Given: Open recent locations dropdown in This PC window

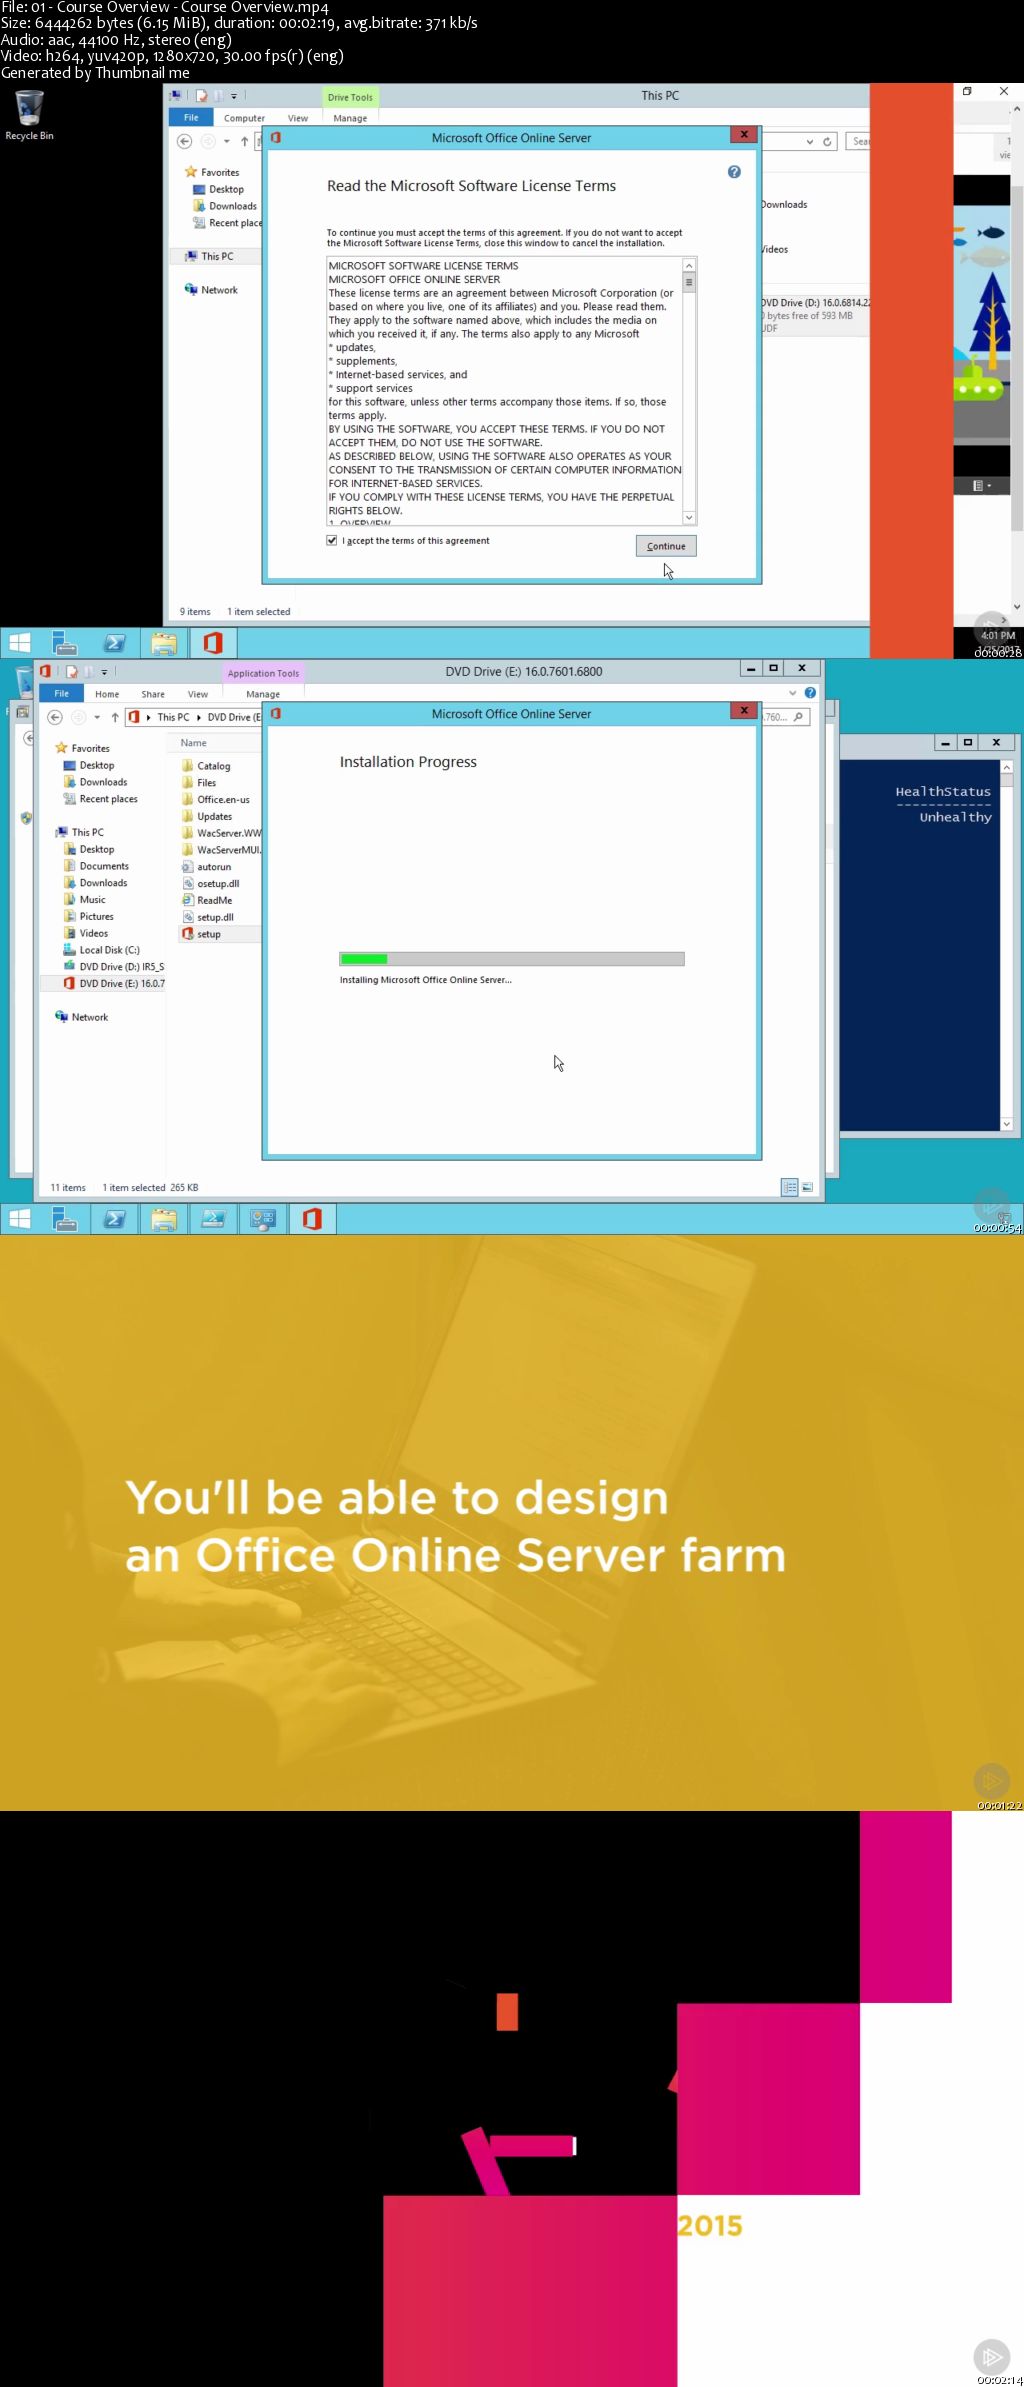Looking at the screenshot, I should tap(227, 141).
